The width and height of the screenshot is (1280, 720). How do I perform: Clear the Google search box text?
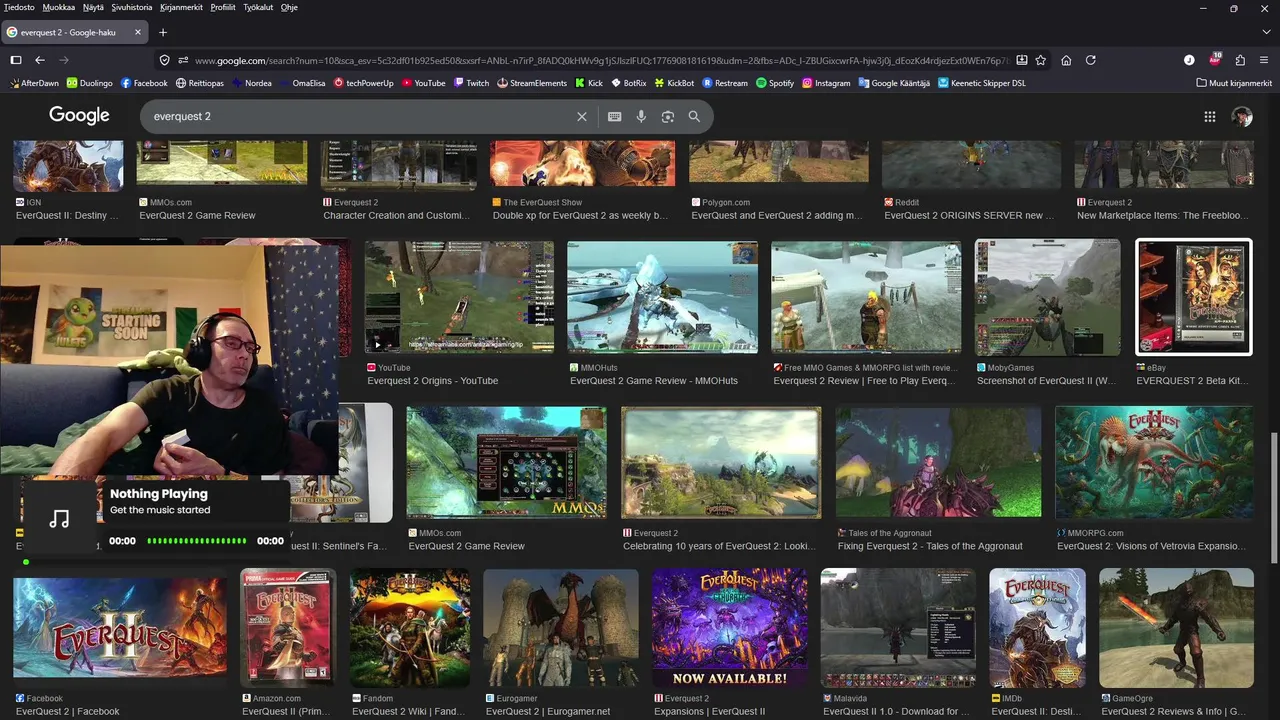click(x=582, y=116)
